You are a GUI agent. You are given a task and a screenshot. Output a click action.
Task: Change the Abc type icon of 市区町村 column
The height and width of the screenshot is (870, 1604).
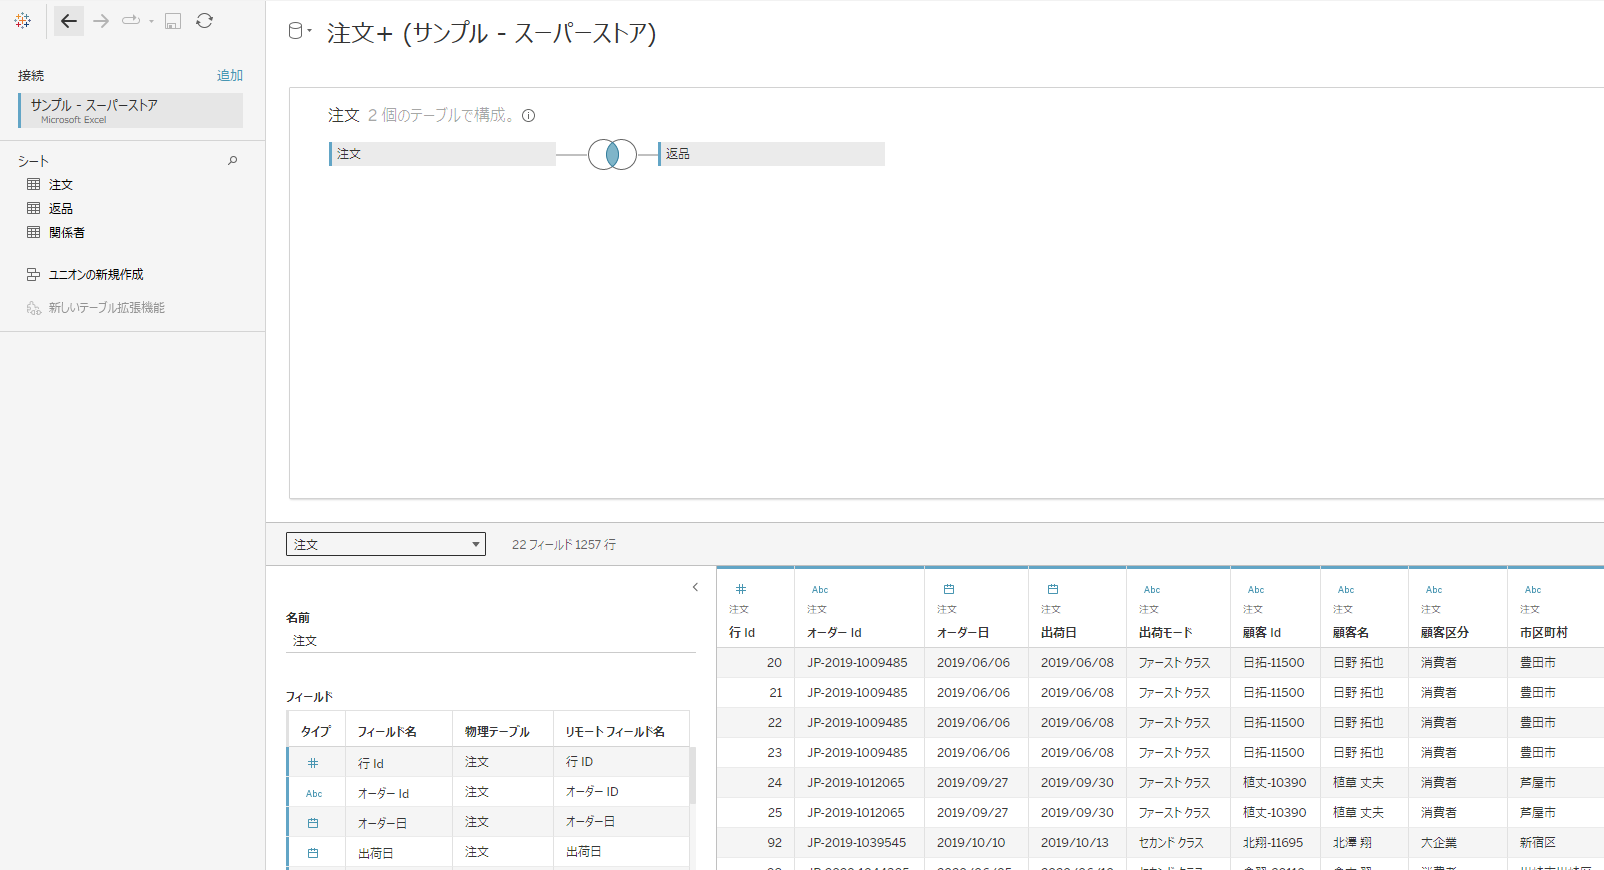coord(1533,590)
